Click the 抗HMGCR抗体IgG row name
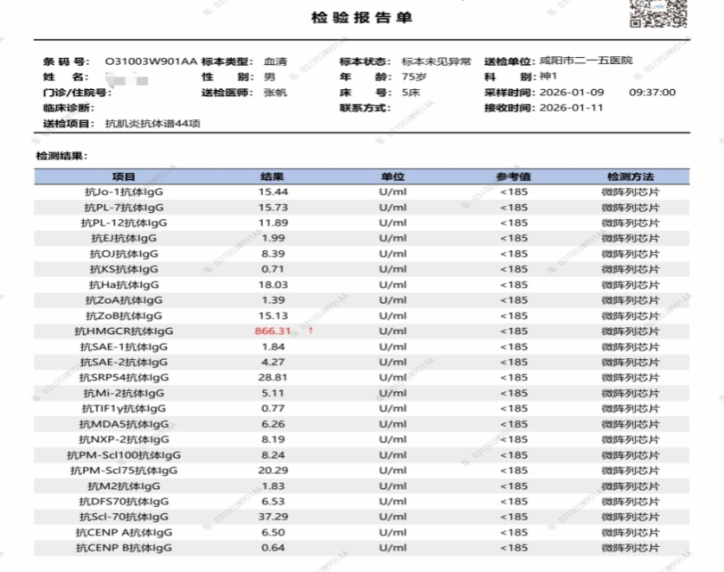This screenshot has width=724, height=572. tap(124, 330)
